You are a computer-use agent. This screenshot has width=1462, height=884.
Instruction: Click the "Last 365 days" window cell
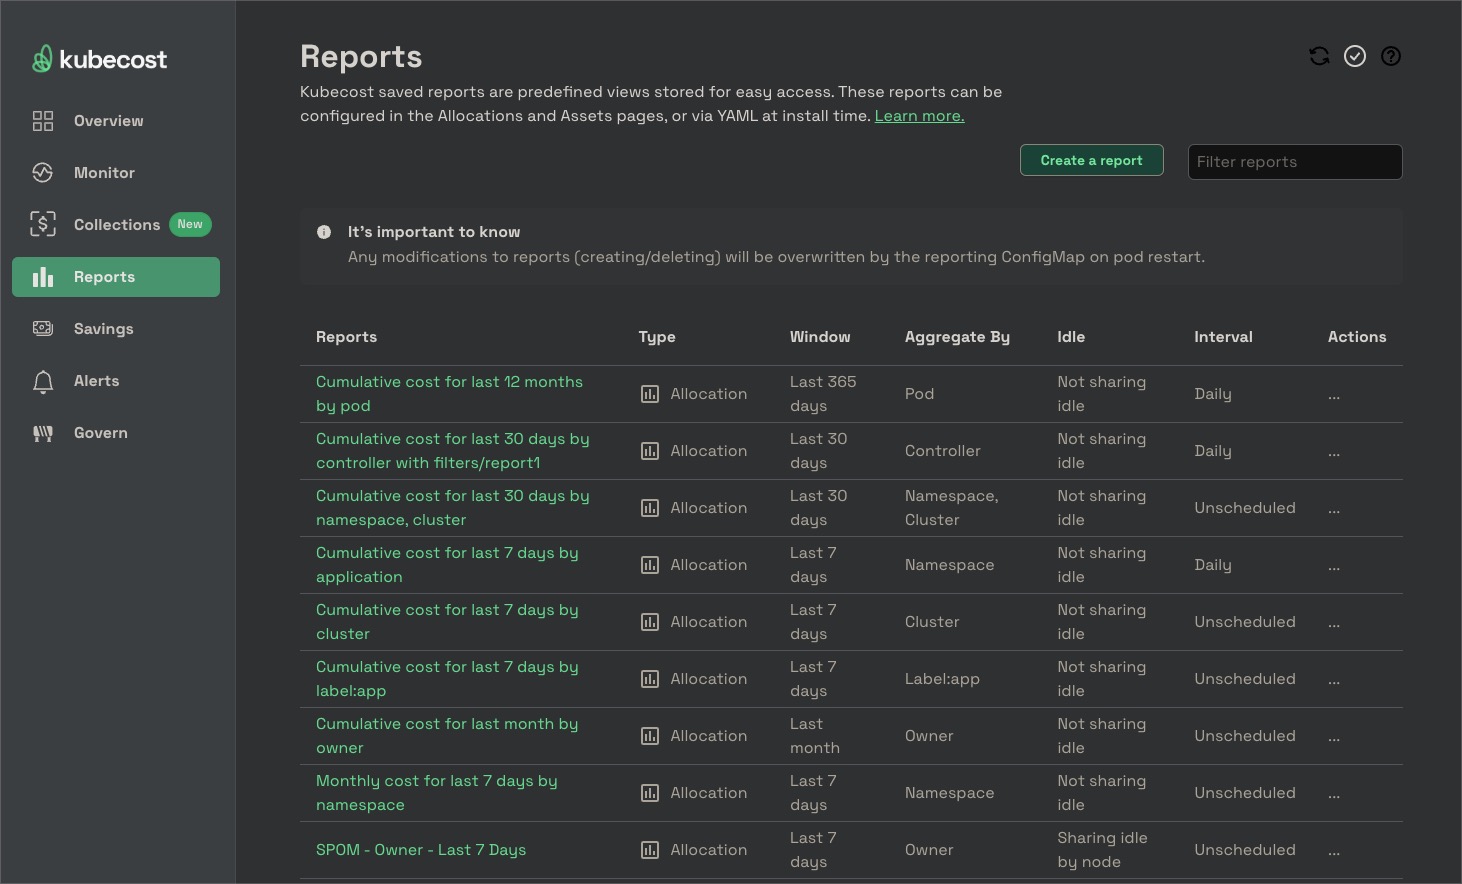823,394
